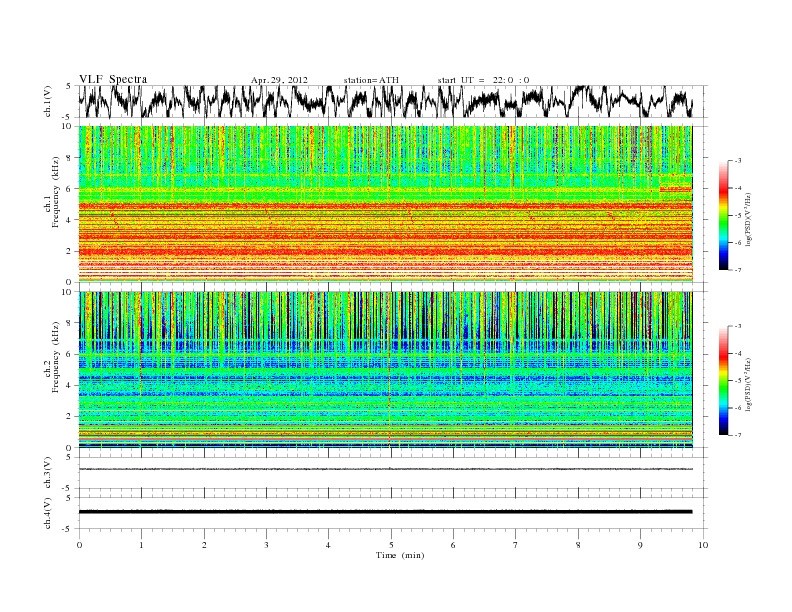Click the ch.1 spectrogram color scale bar
792x612 pixels.
tap(724, 215)
